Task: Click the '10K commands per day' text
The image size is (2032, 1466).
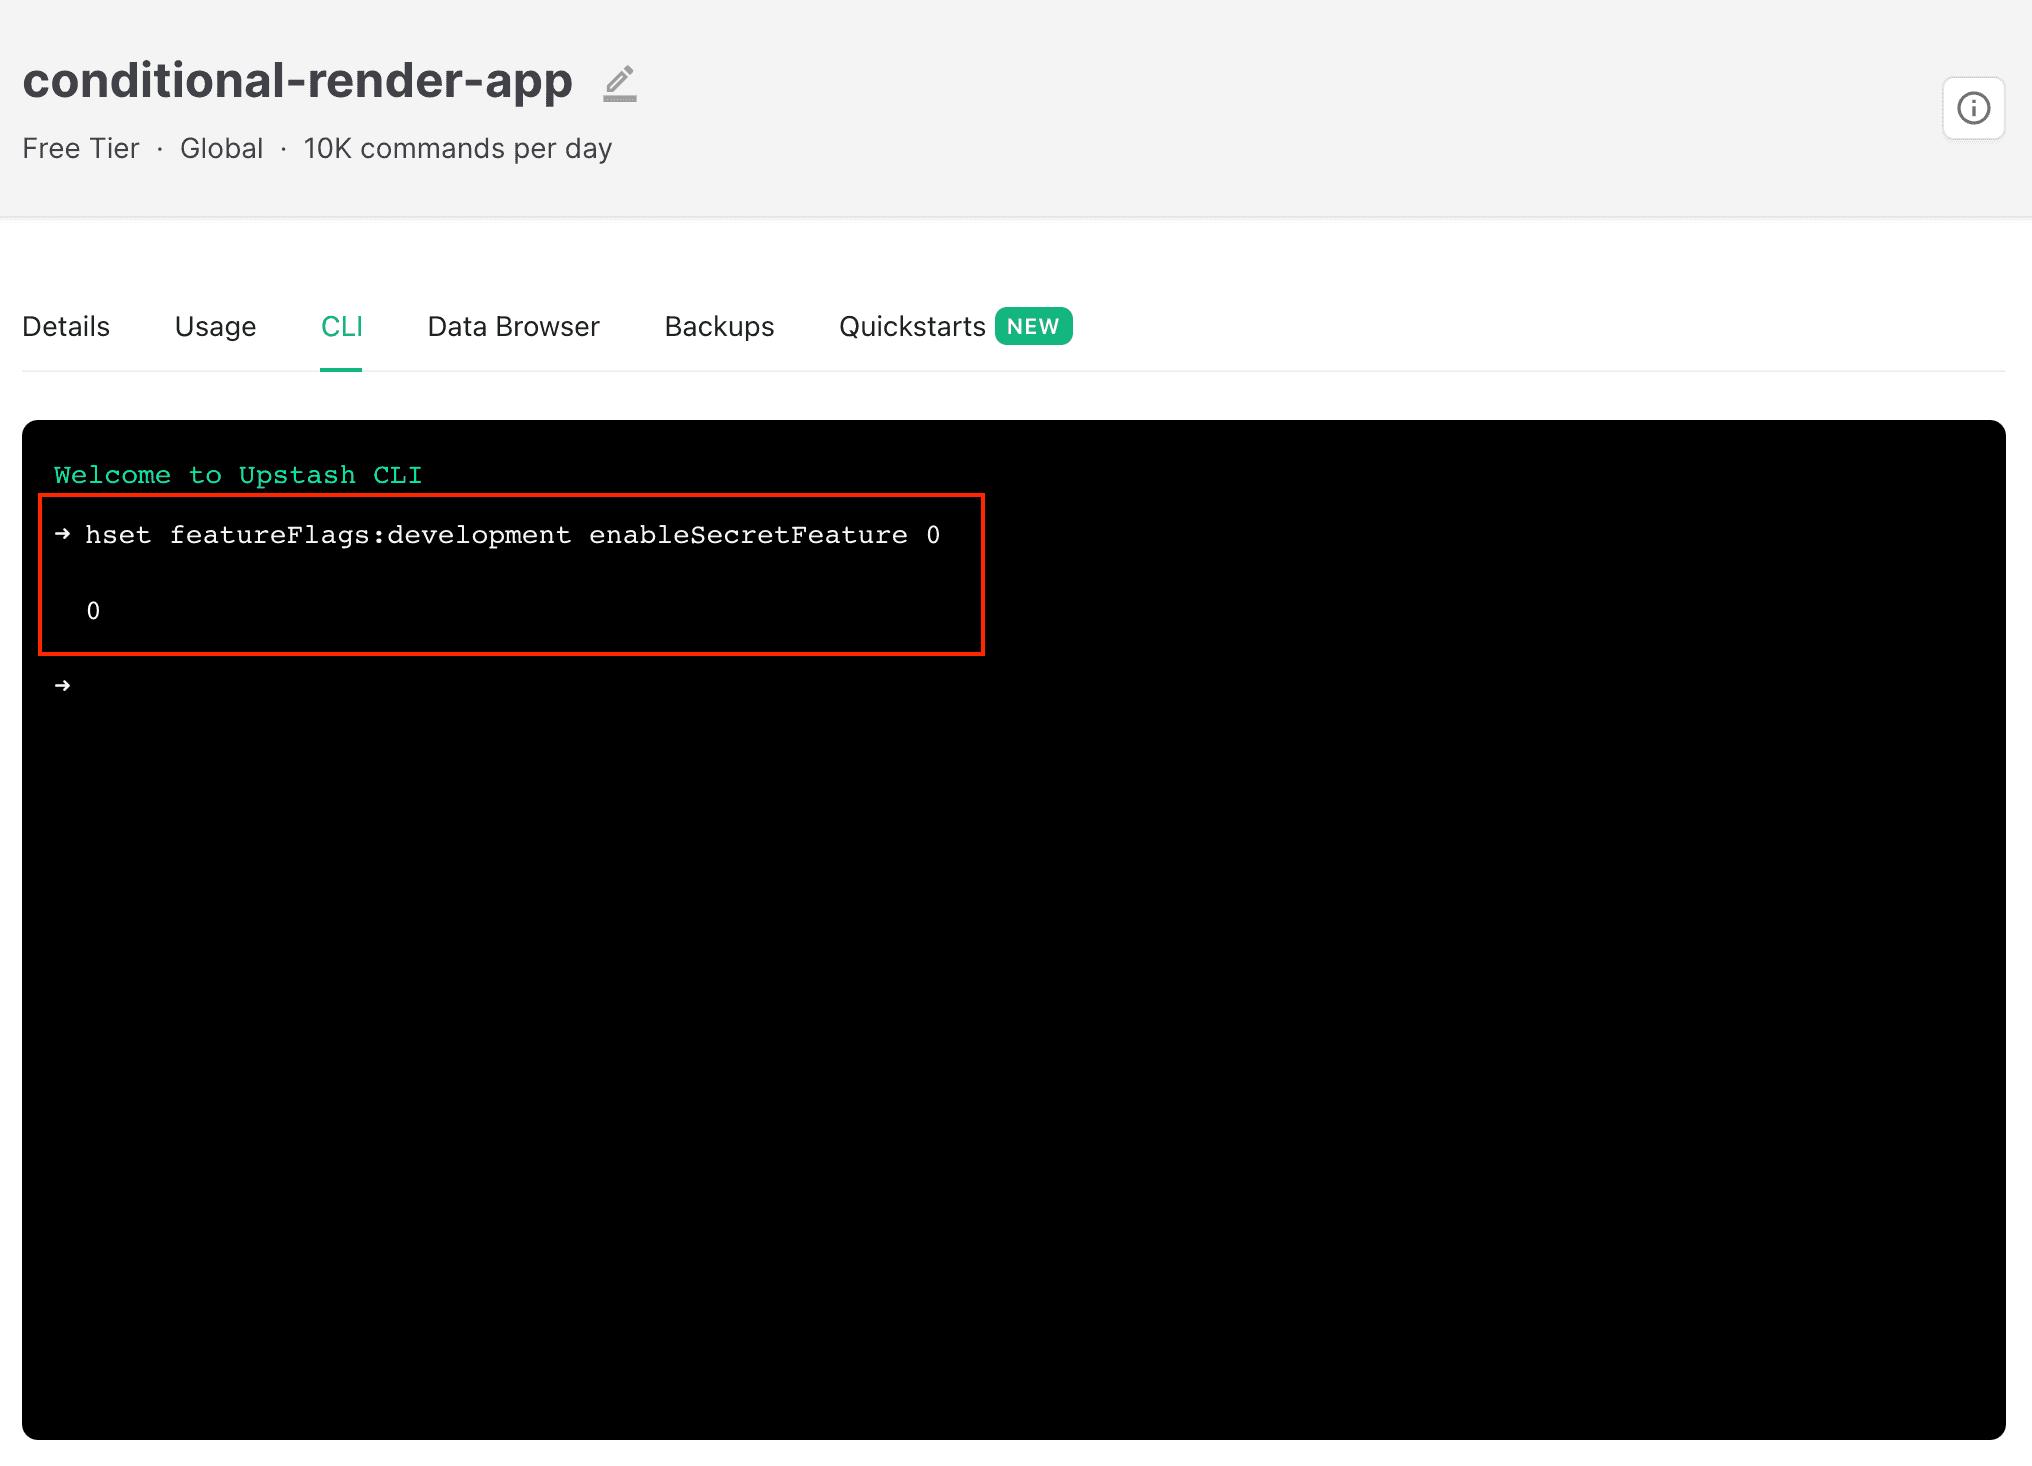Action: coord(458,149)
